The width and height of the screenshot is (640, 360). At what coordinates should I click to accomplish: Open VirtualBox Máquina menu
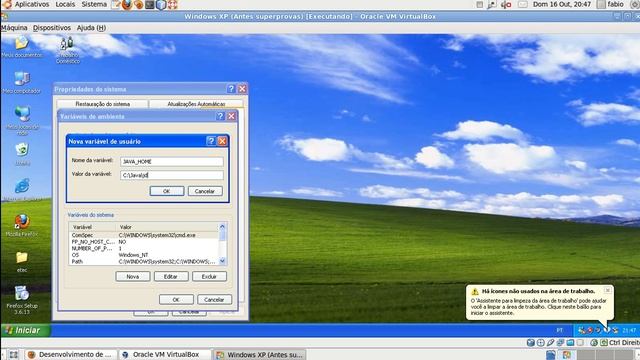coord(14,28)
